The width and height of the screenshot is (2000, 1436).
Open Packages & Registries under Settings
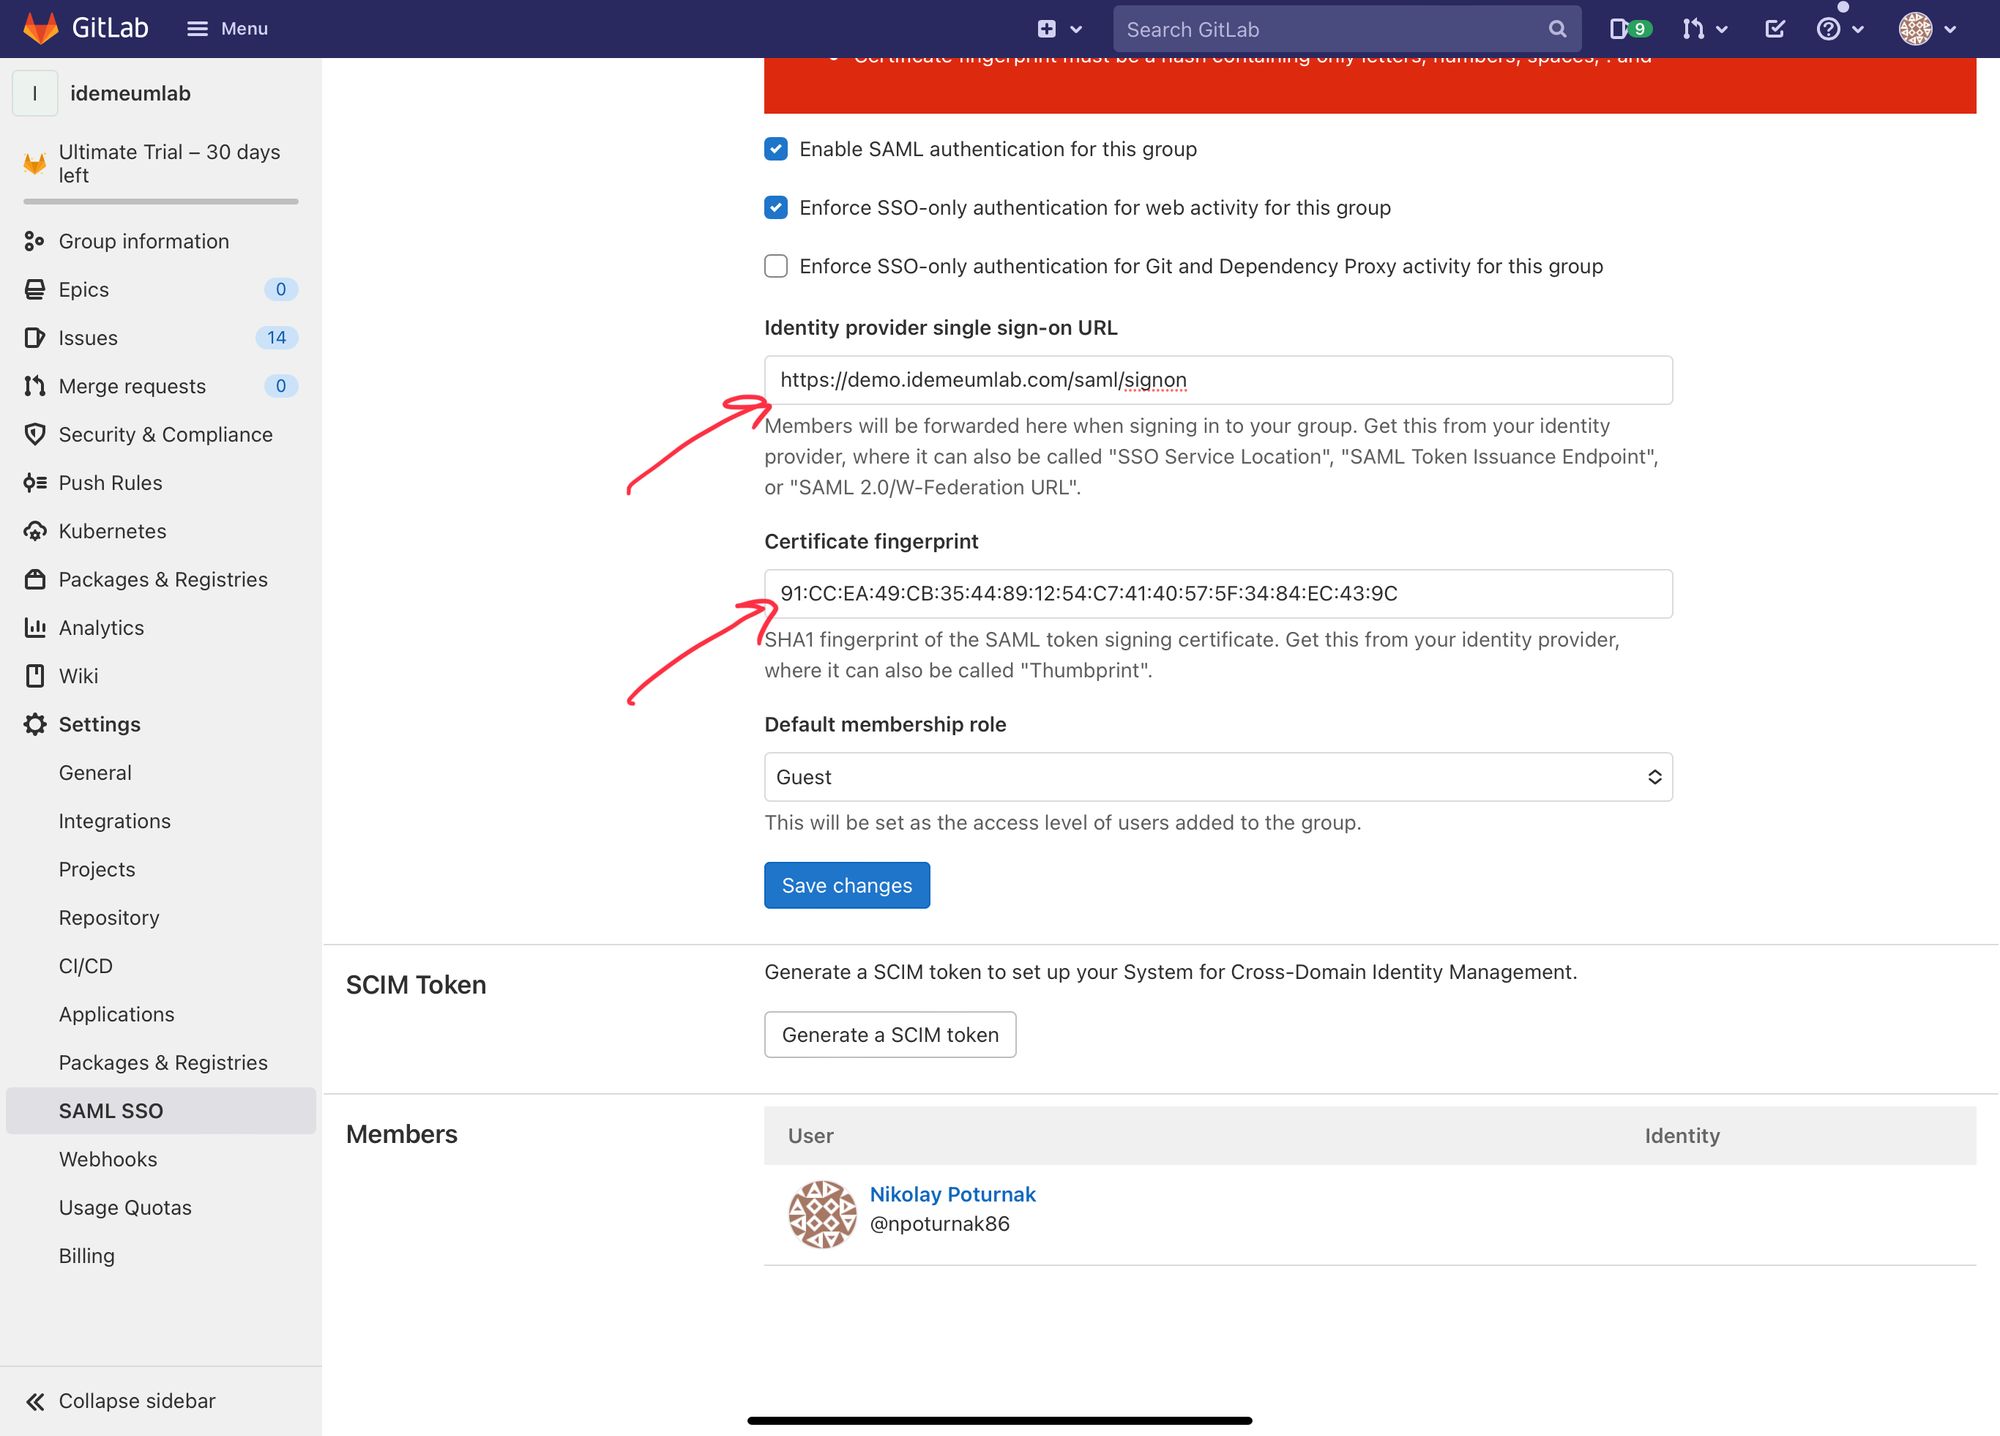[x=163, y=1063]
